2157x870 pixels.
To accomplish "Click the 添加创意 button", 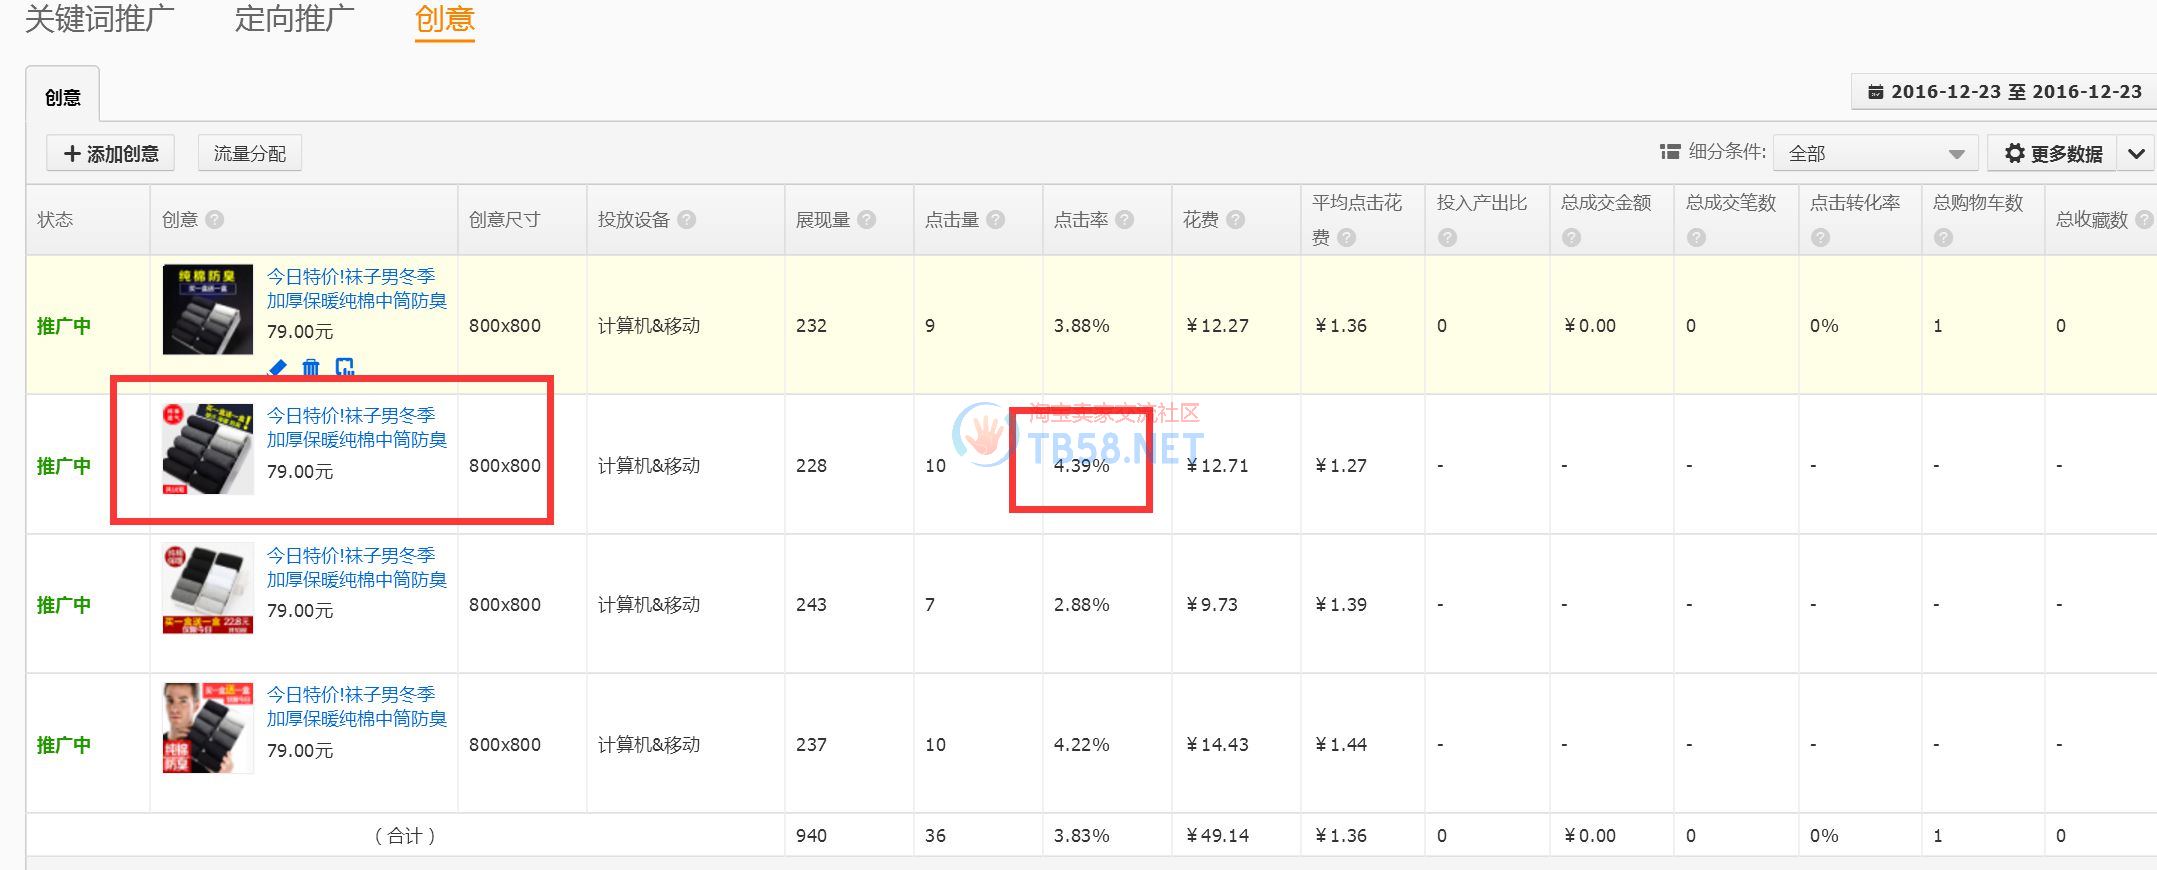I will tap(111, 154).
